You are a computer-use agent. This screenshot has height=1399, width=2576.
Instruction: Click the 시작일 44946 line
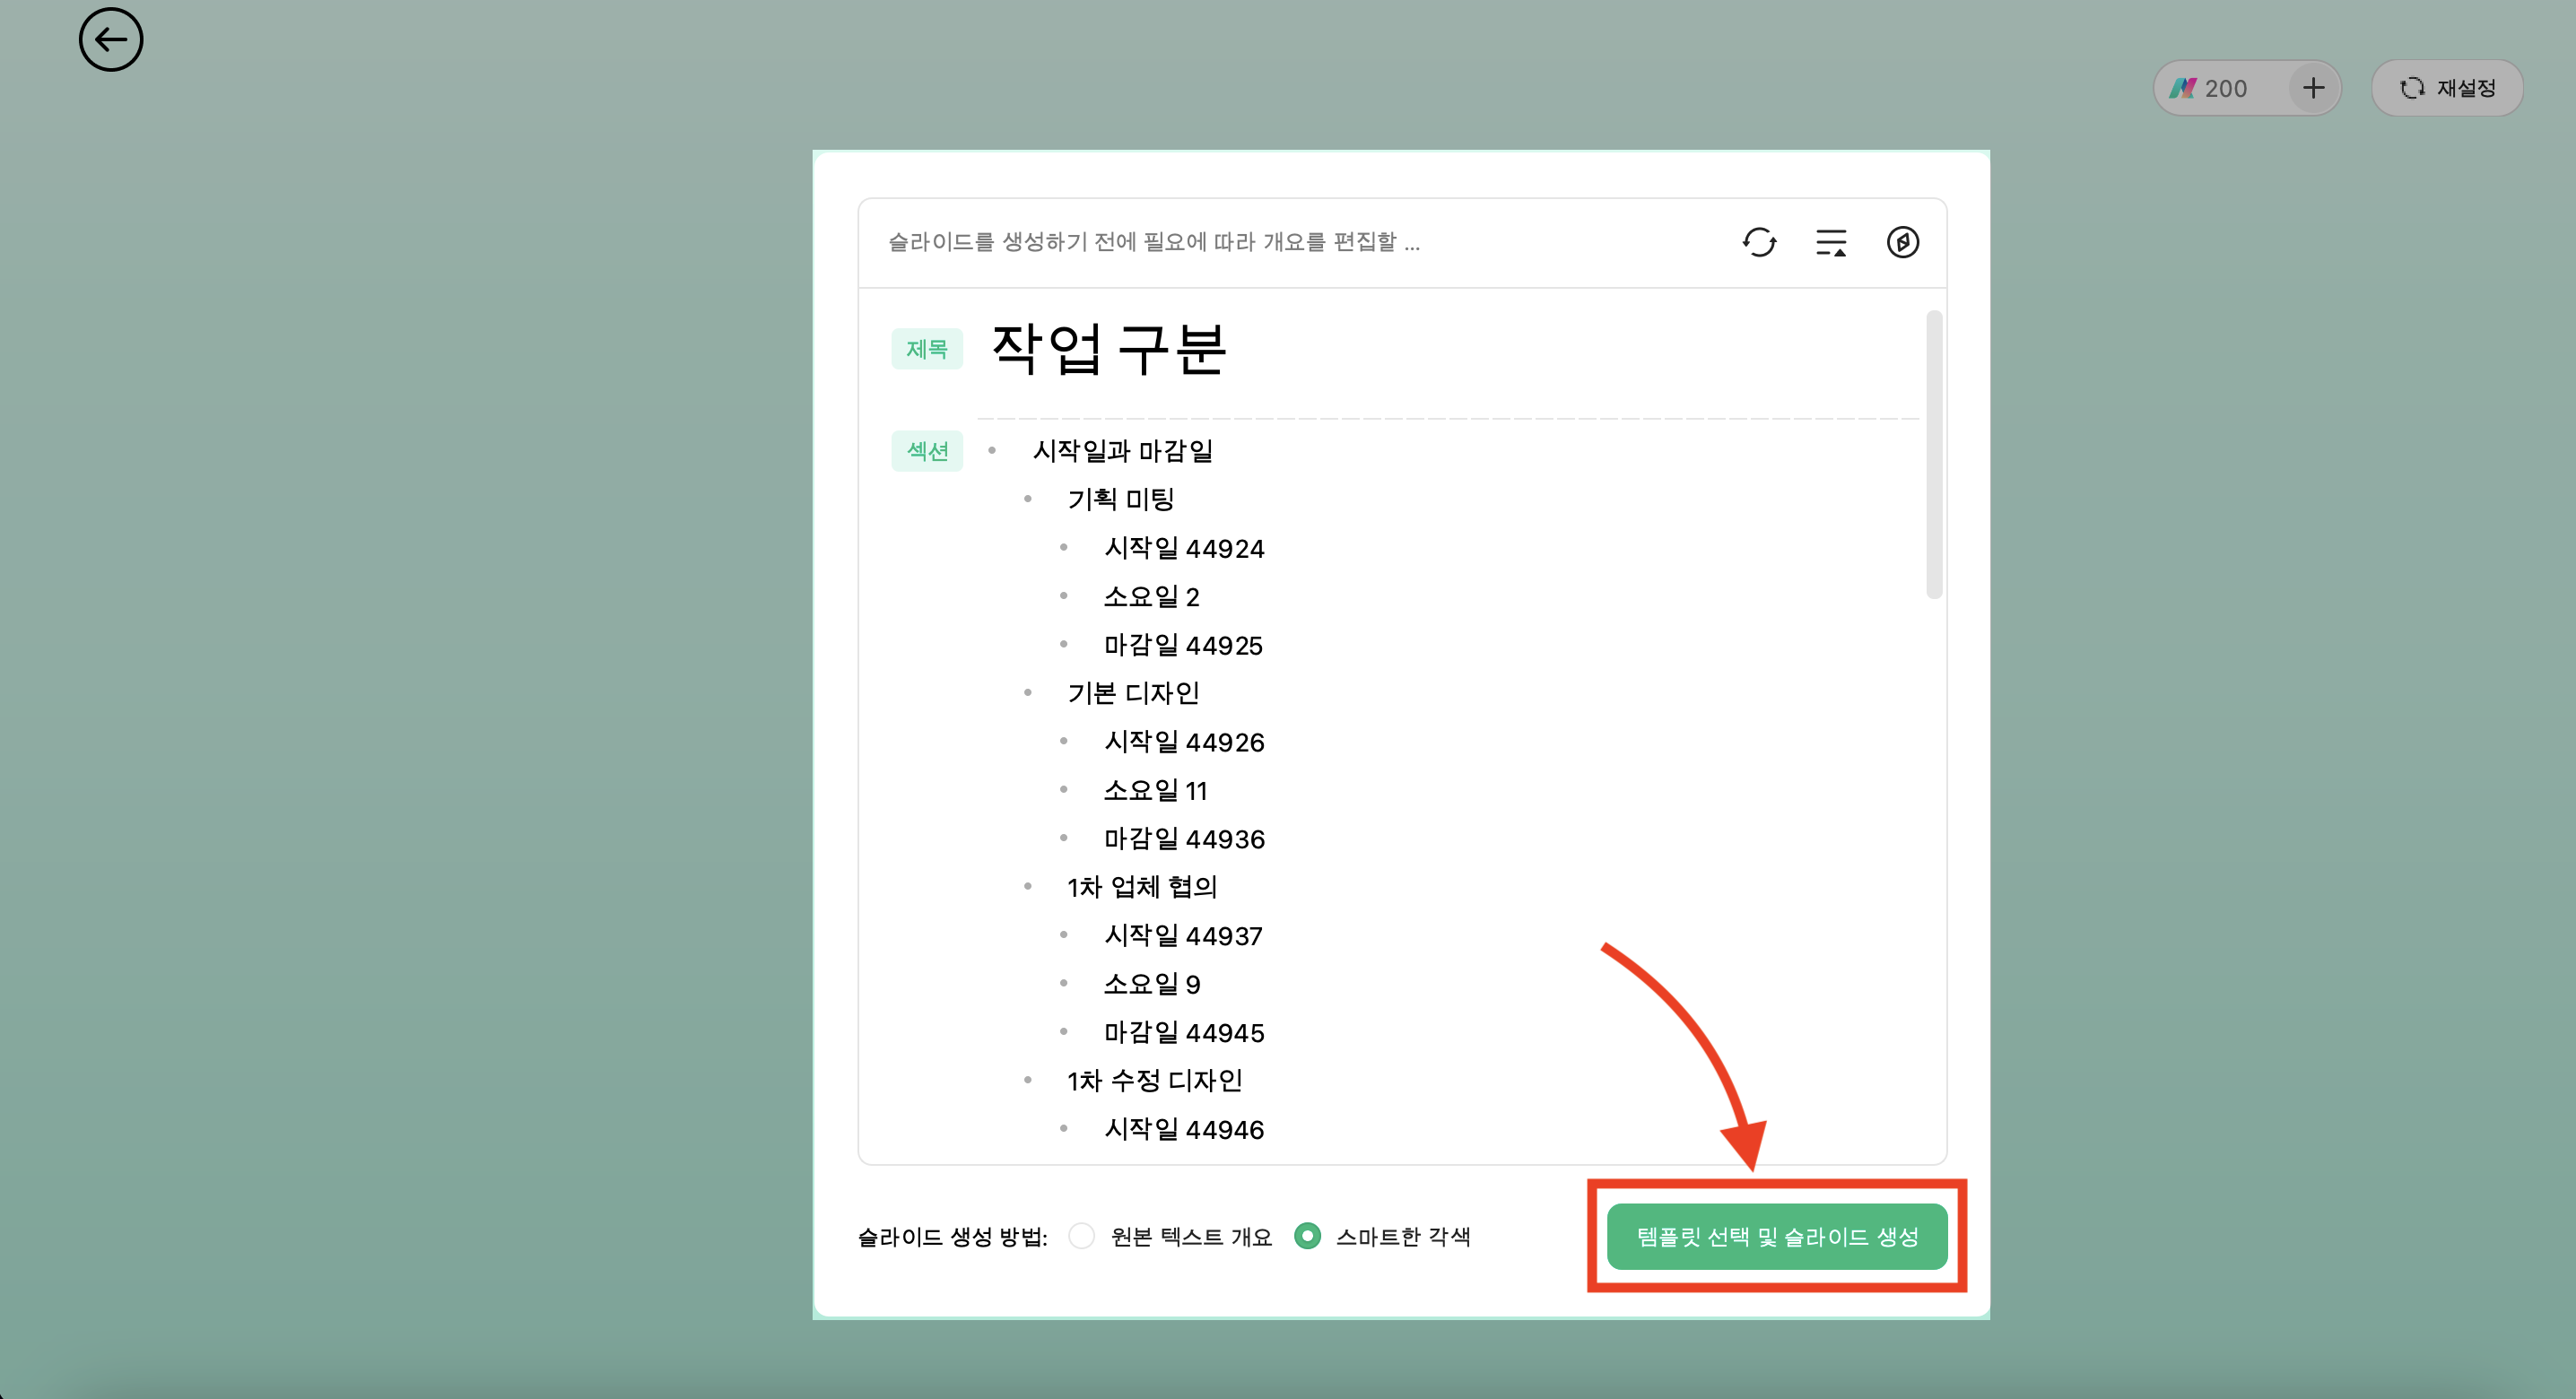click(1184, 1130)
